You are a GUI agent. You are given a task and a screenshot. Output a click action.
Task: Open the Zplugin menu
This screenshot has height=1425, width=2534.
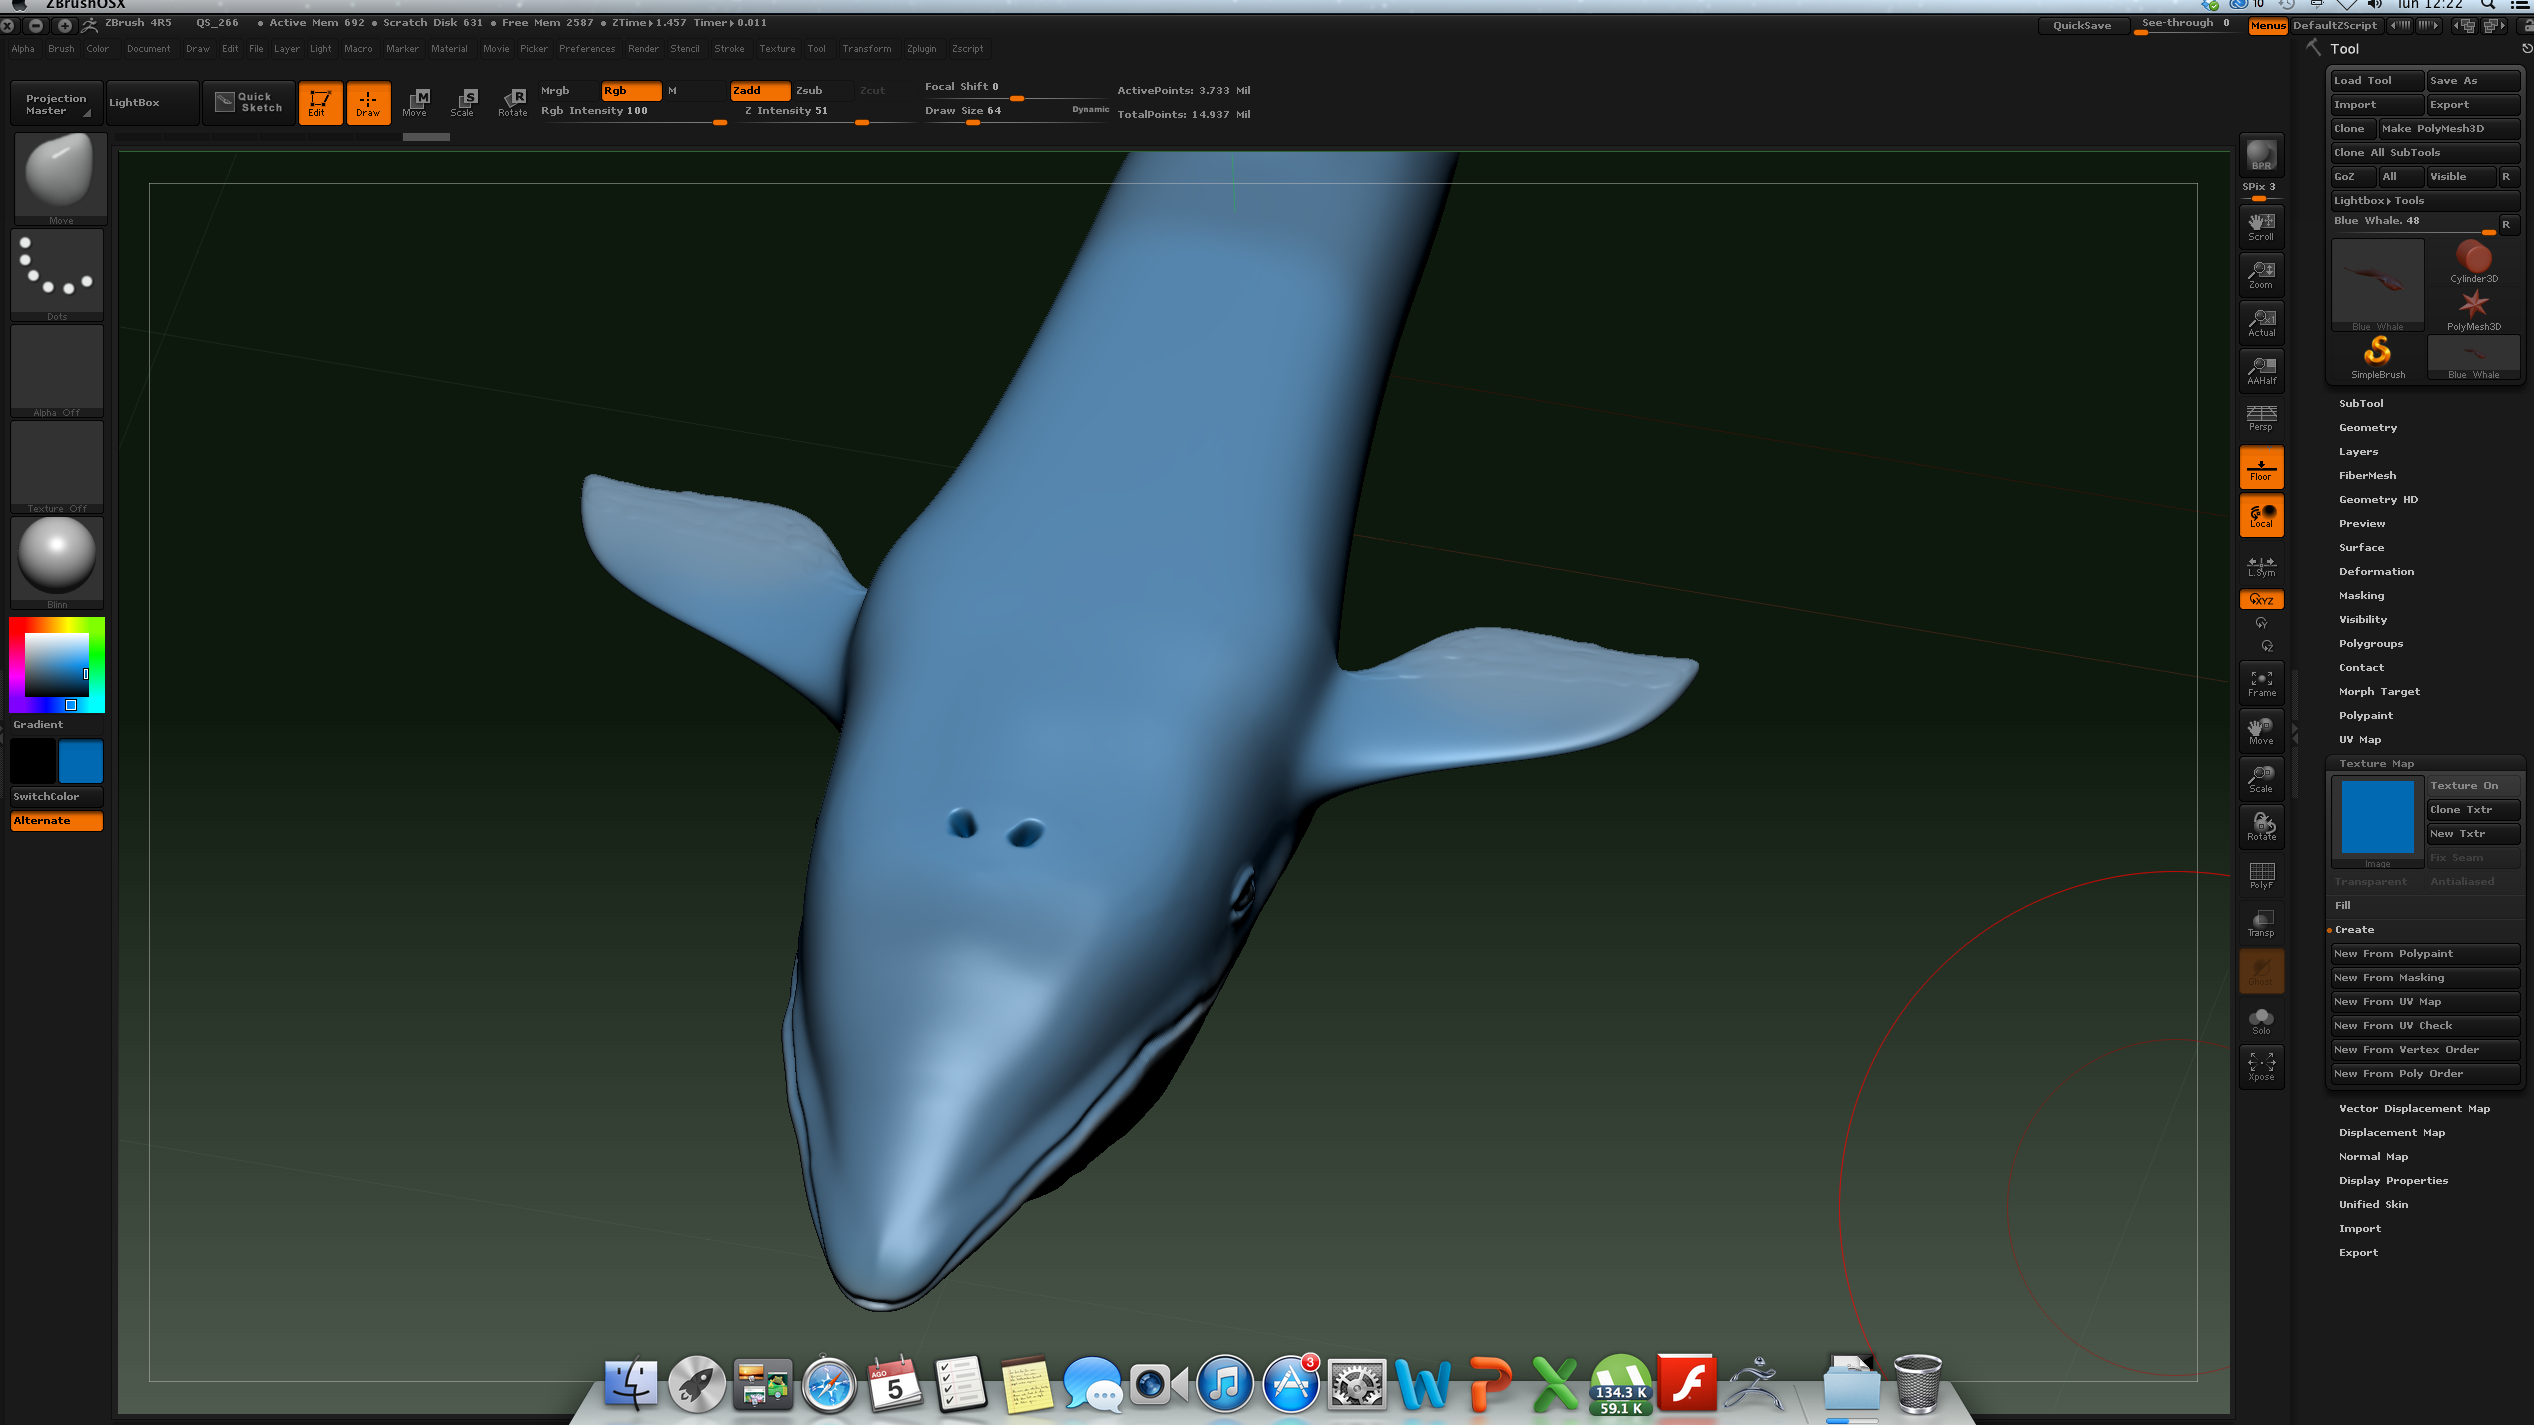(921, 48)
